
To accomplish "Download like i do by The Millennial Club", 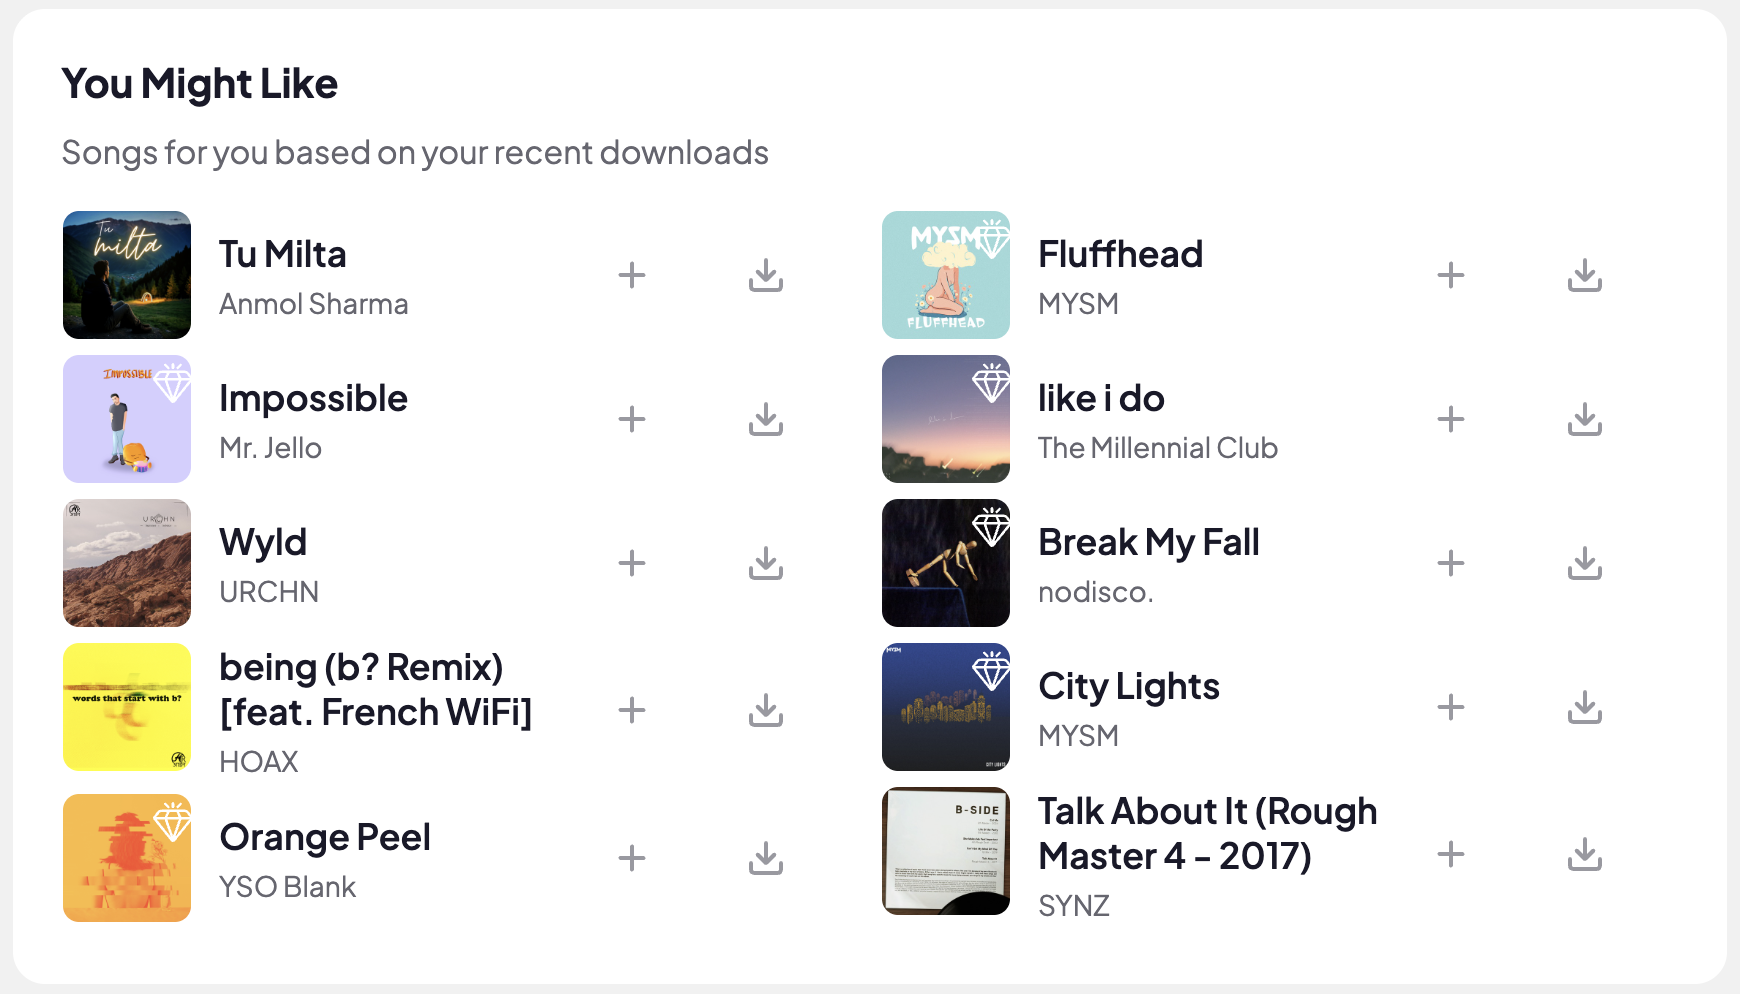I will (1584, 419).
